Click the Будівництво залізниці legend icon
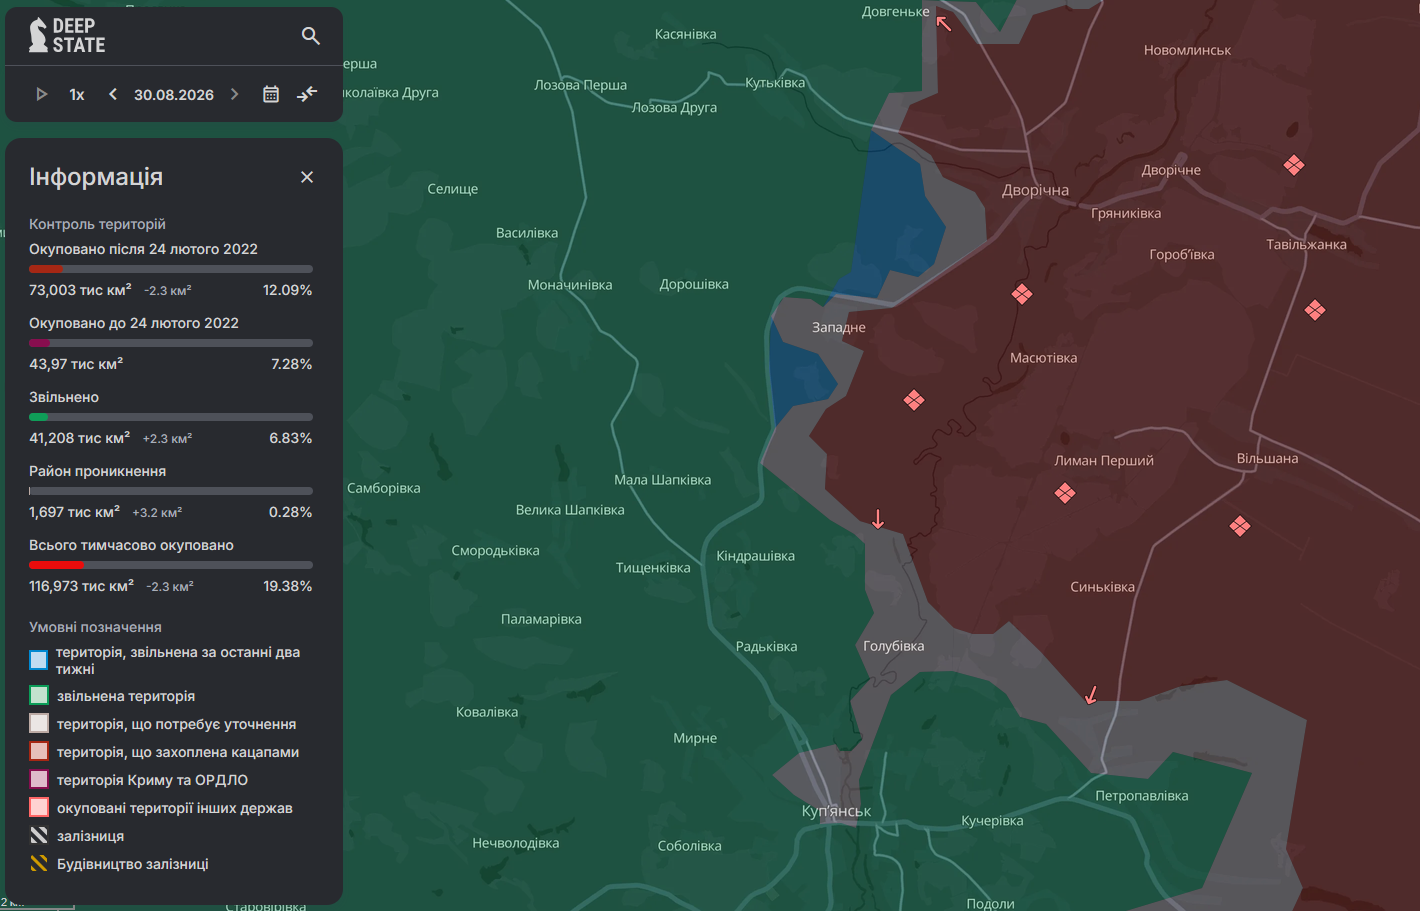Screen dimensions: 1420x911 39,864
